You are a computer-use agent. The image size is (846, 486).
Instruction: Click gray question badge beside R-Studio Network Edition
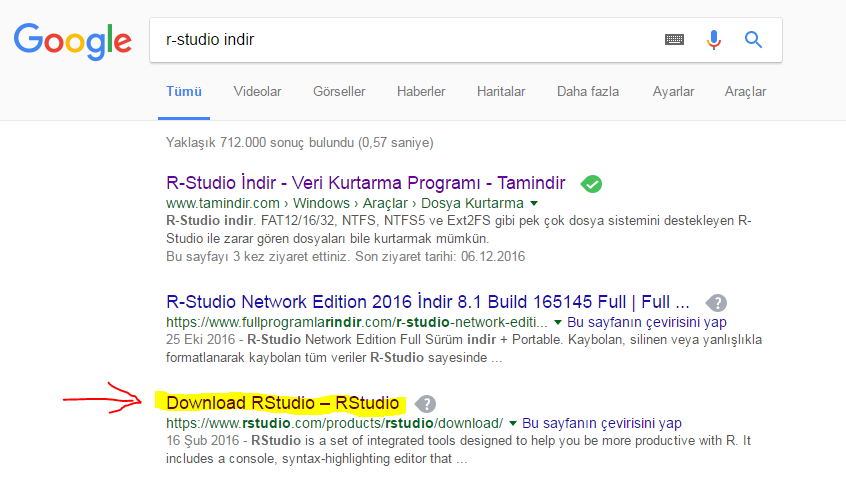click(717, 303)
